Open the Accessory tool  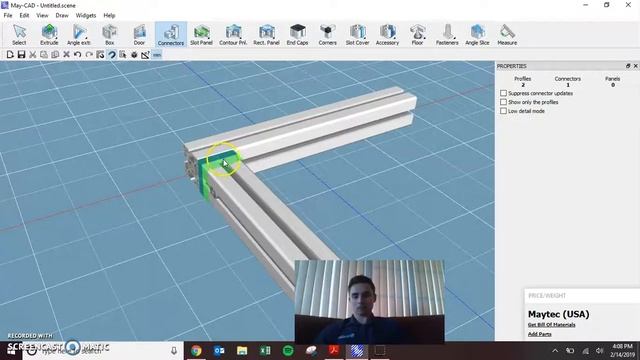click(387, 34)
